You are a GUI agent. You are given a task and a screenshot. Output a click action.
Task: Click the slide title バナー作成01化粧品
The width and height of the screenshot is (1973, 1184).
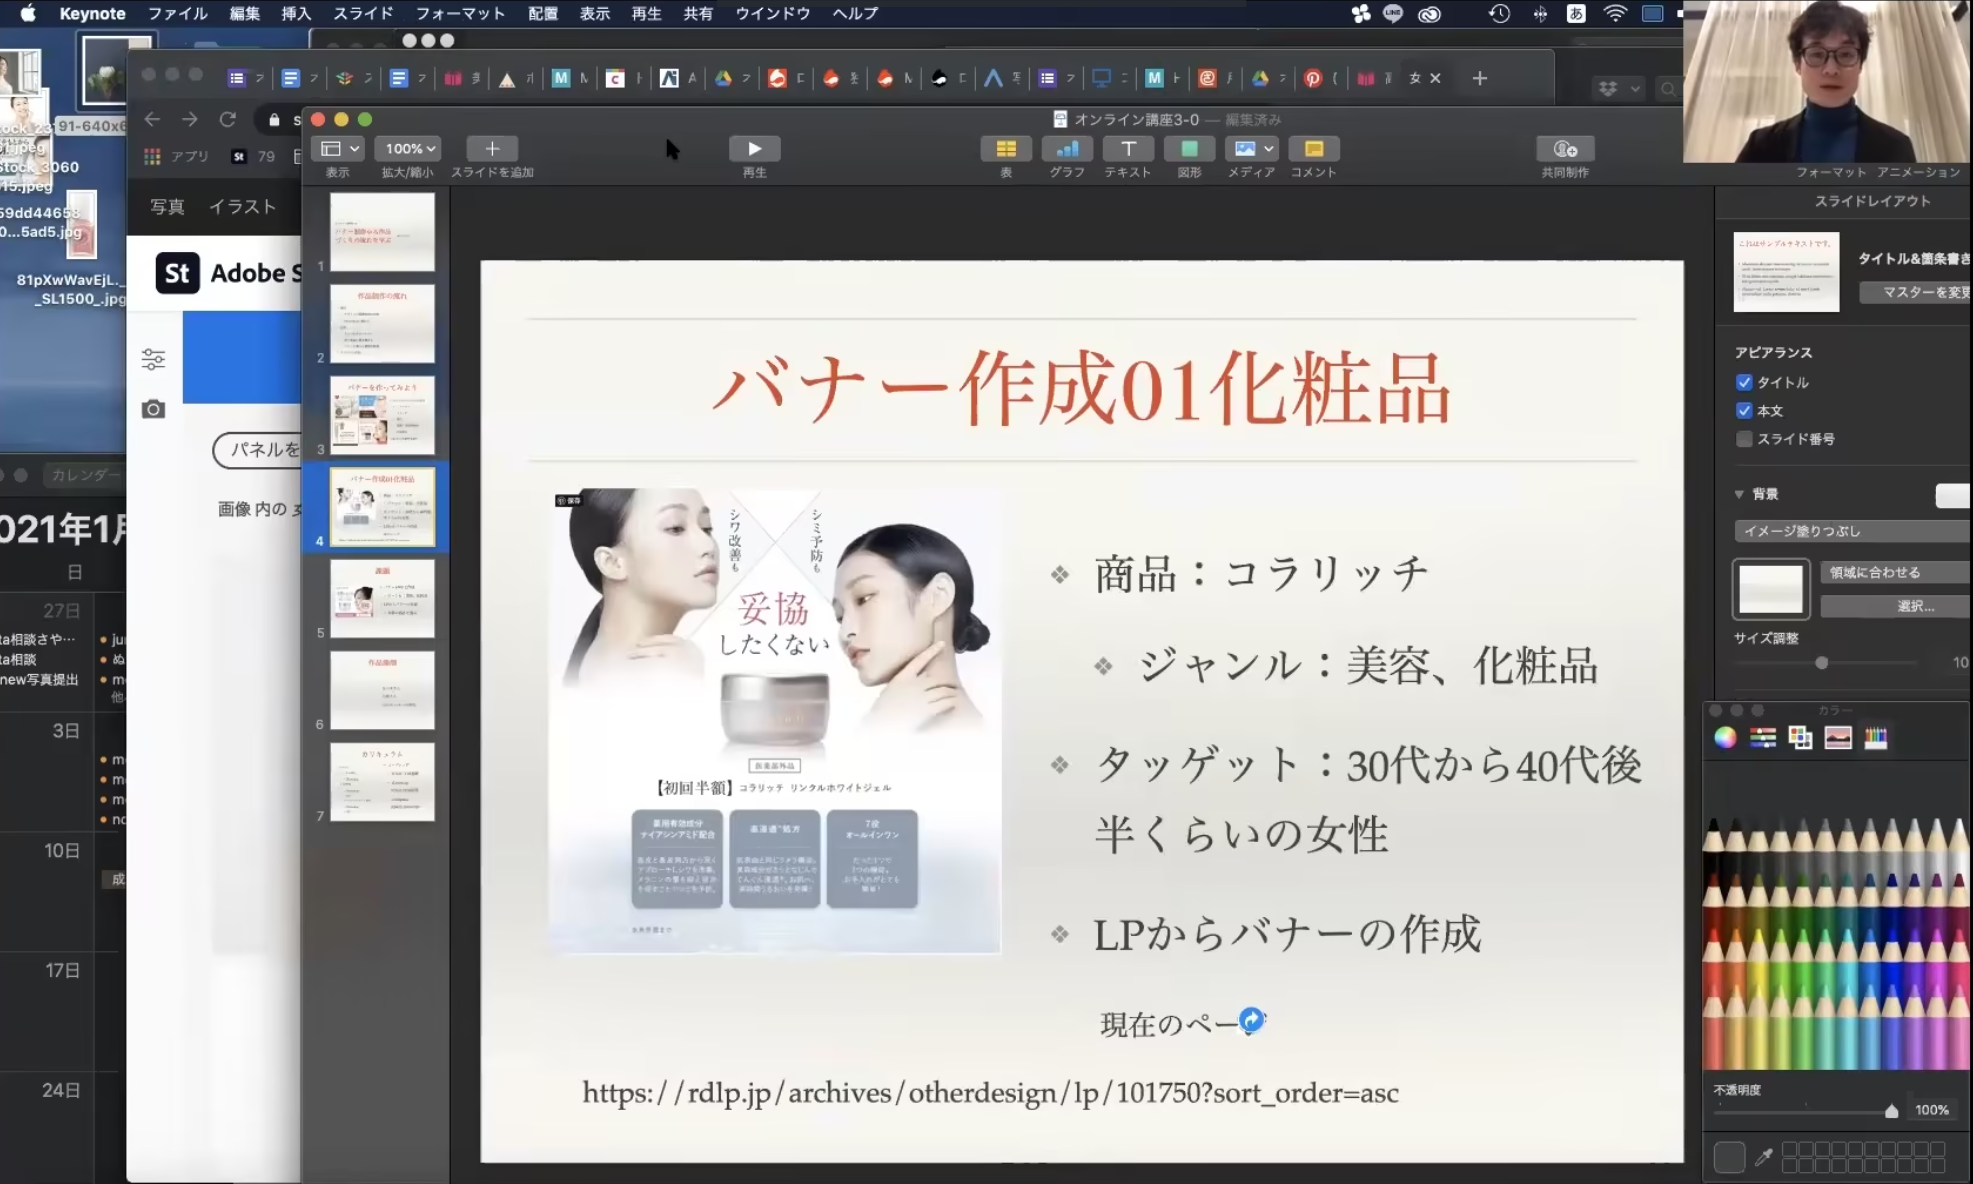(x=1082, y=389)
